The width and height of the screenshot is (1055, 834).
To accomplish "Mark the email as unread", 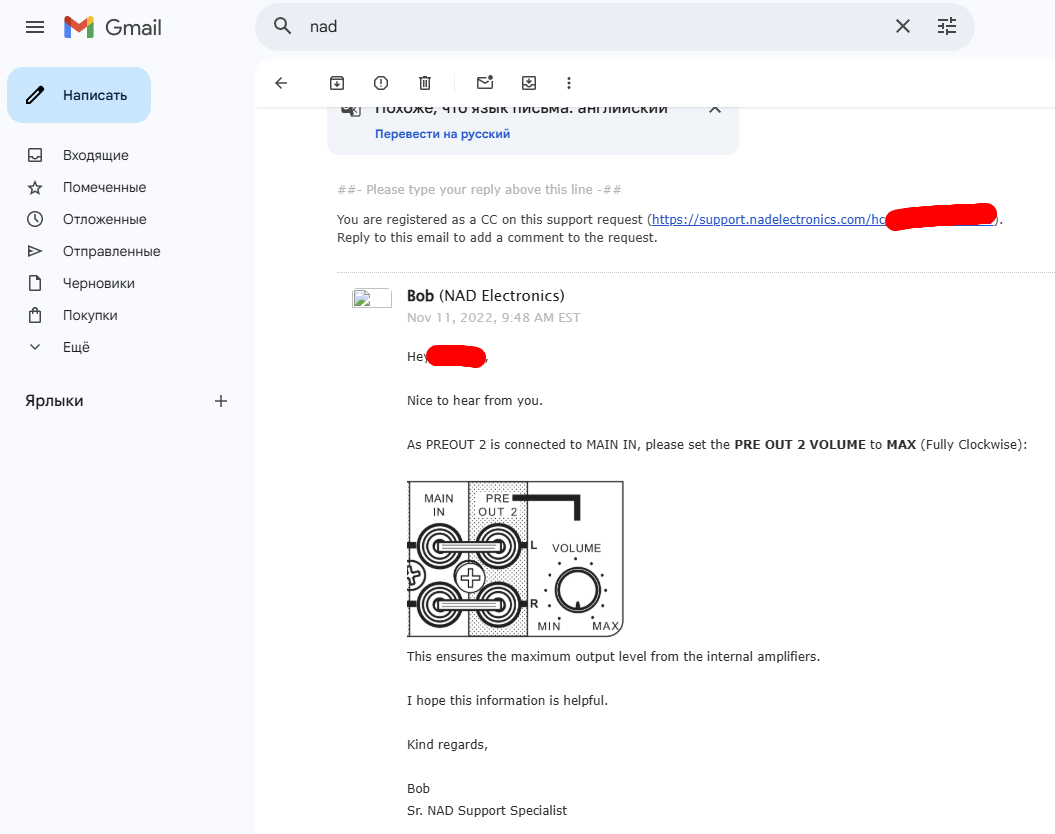I will click(485, 83).
